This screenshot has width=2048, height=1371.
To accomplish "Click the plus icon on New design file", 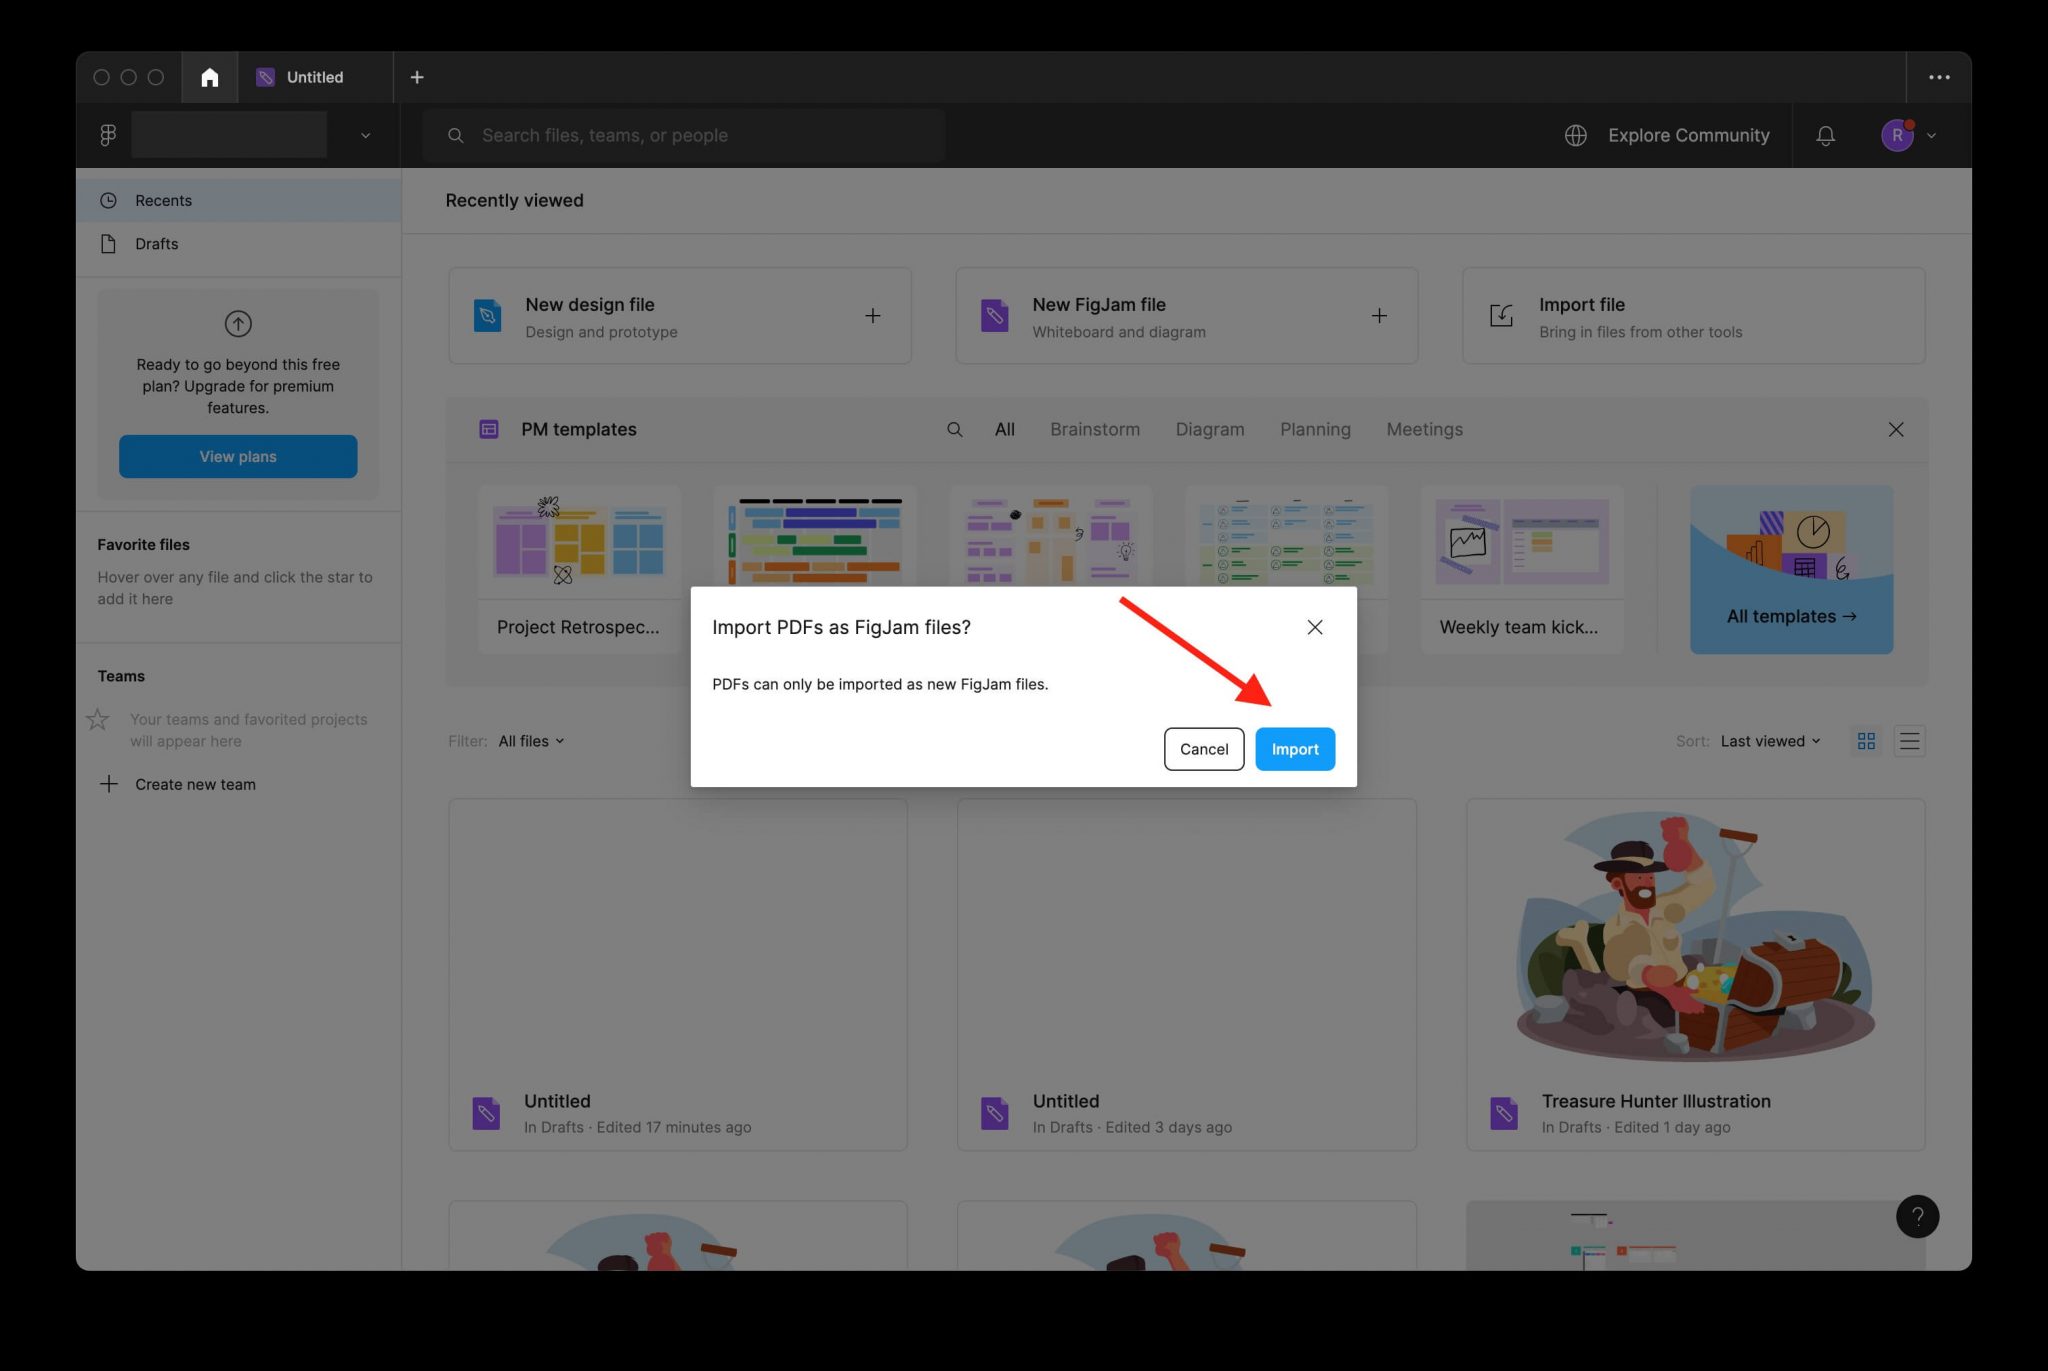I will point(872,315).
